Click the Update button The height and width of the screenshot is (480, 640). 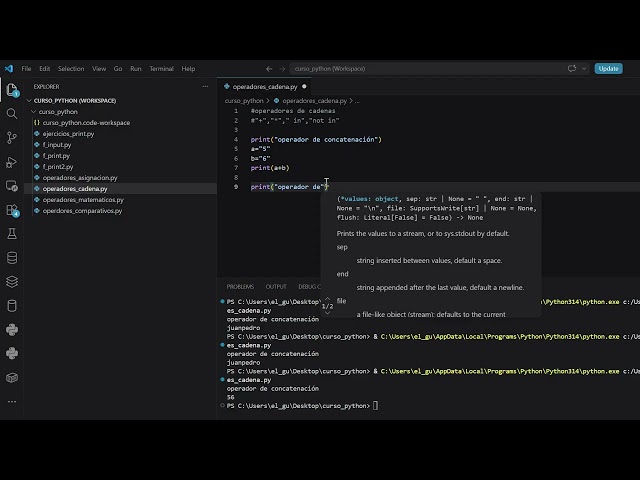(x=608, y=69)
